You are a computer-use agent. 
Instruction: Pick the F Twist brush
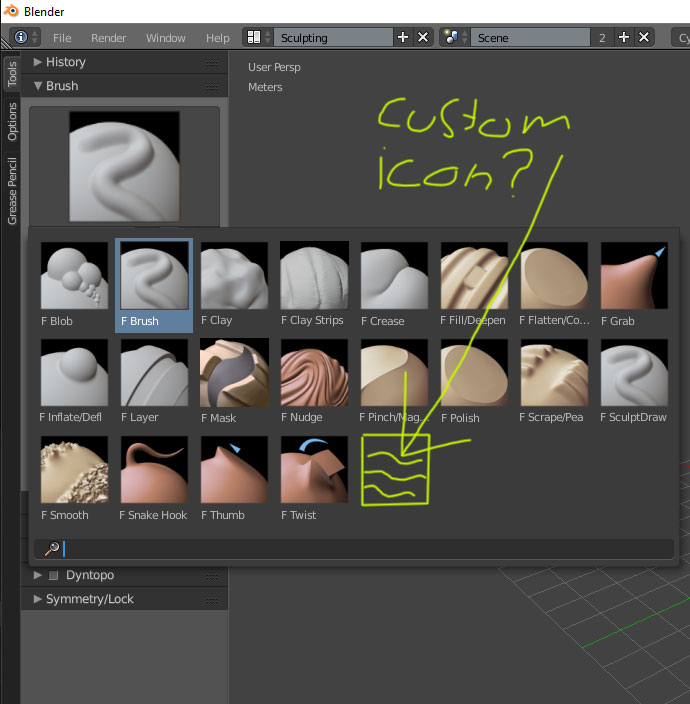314,469
